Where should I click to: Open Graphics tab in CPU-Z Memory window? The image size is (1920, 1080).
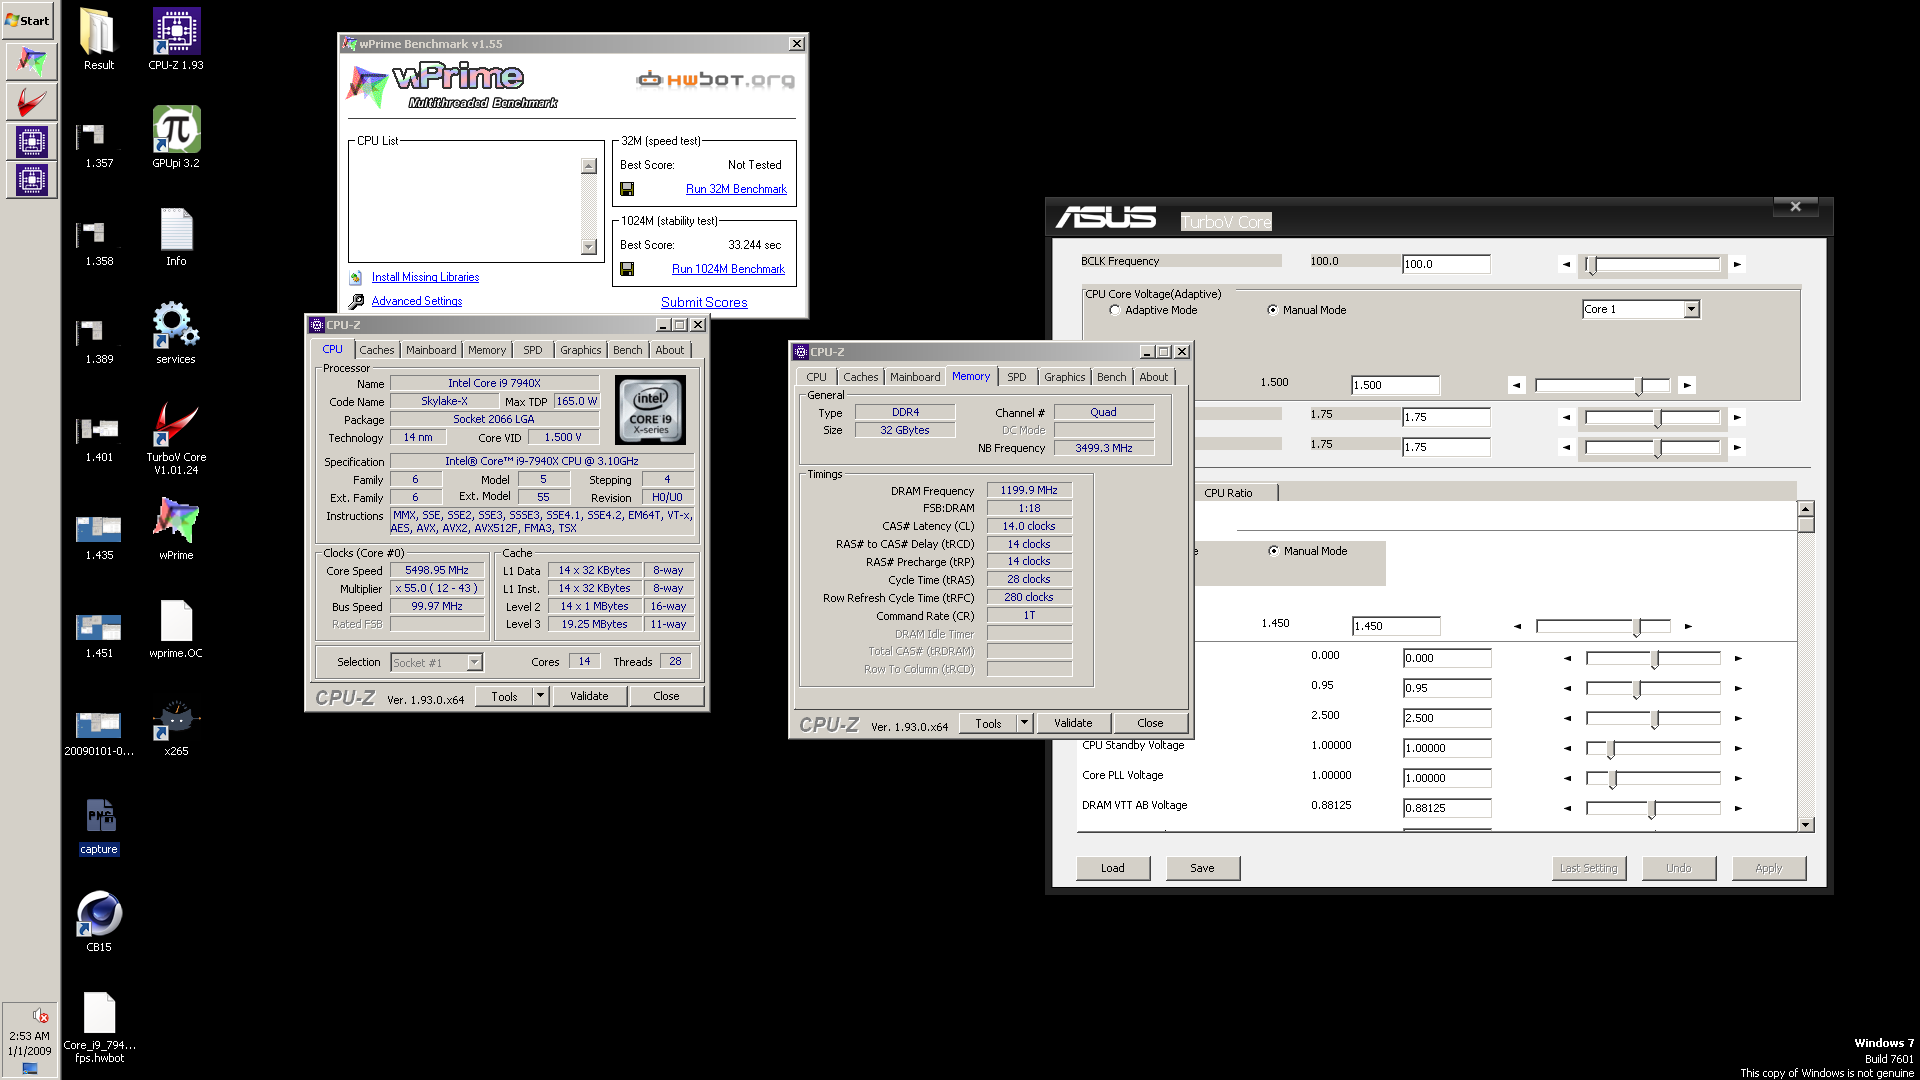click(1064, 377)
